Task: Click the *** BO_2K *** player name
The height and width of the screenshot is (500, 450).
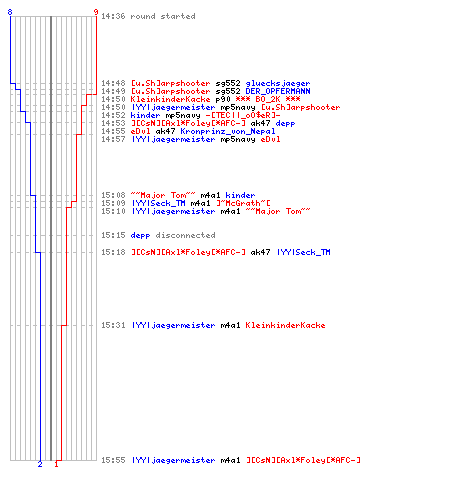Action: pyautogui.click(x=268, y=99)
